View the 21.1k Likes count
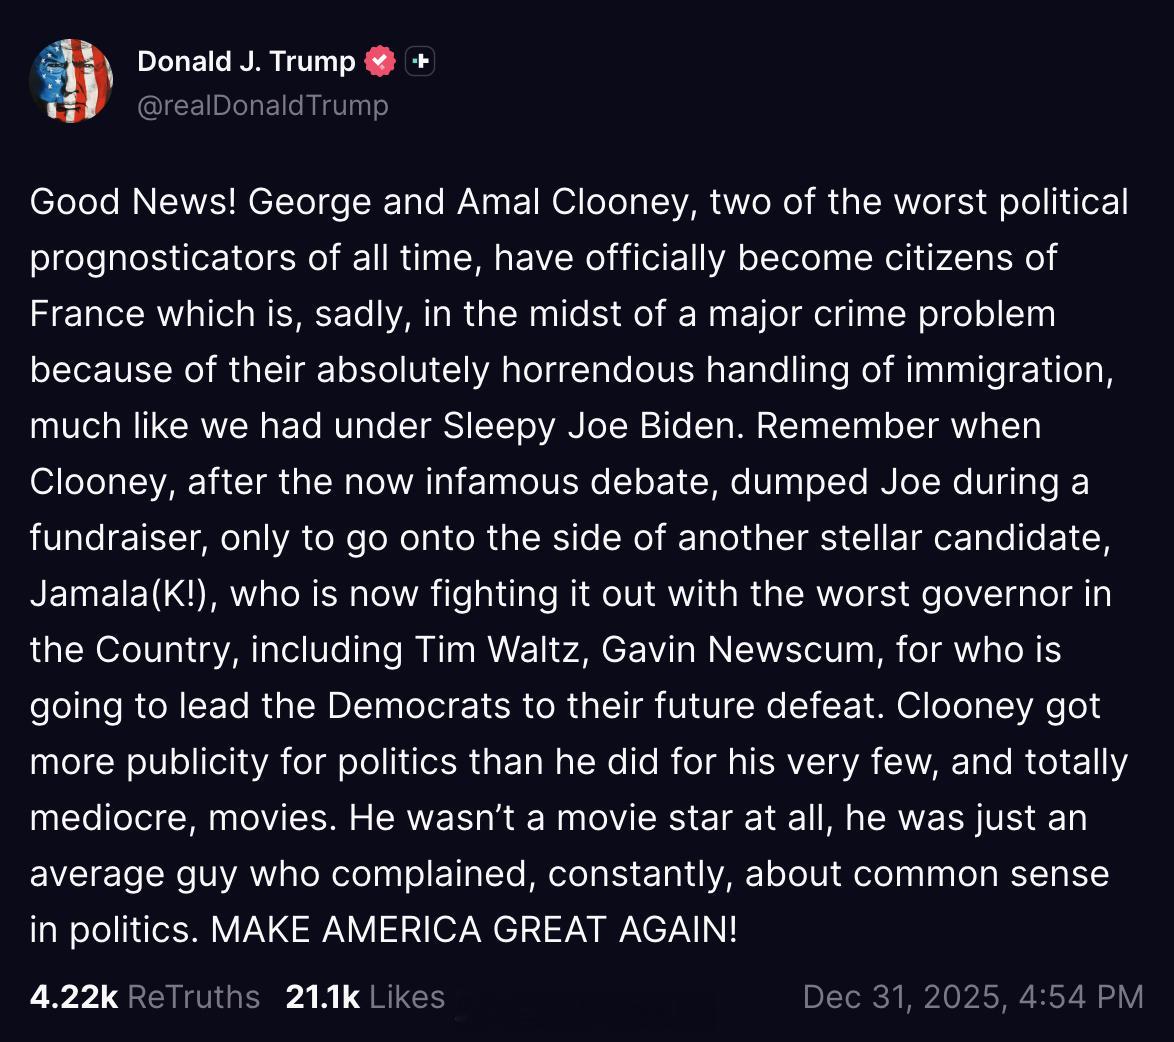 coord(323,997)
